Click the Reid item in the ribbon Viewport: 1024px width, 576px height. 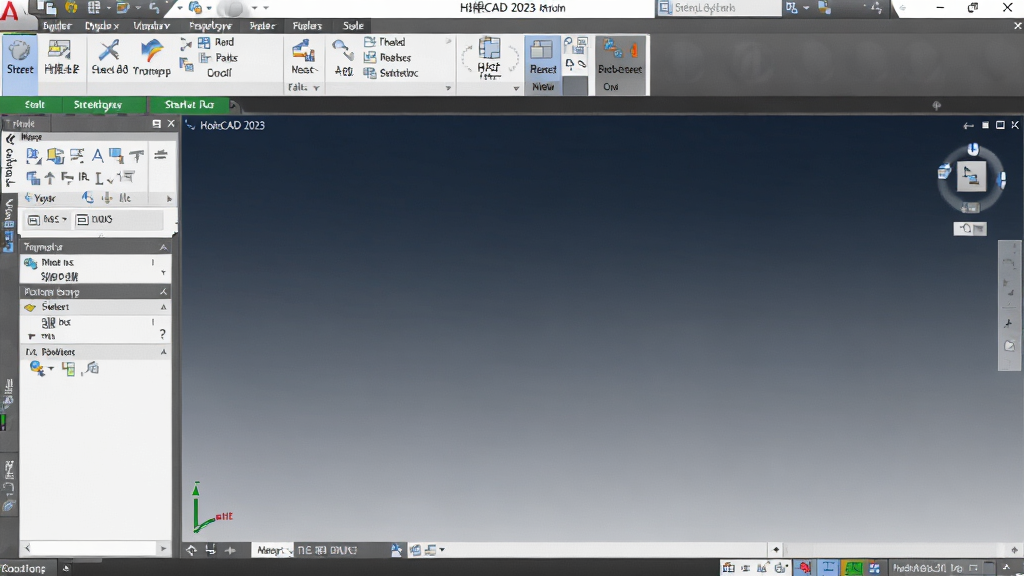(216, 42)
